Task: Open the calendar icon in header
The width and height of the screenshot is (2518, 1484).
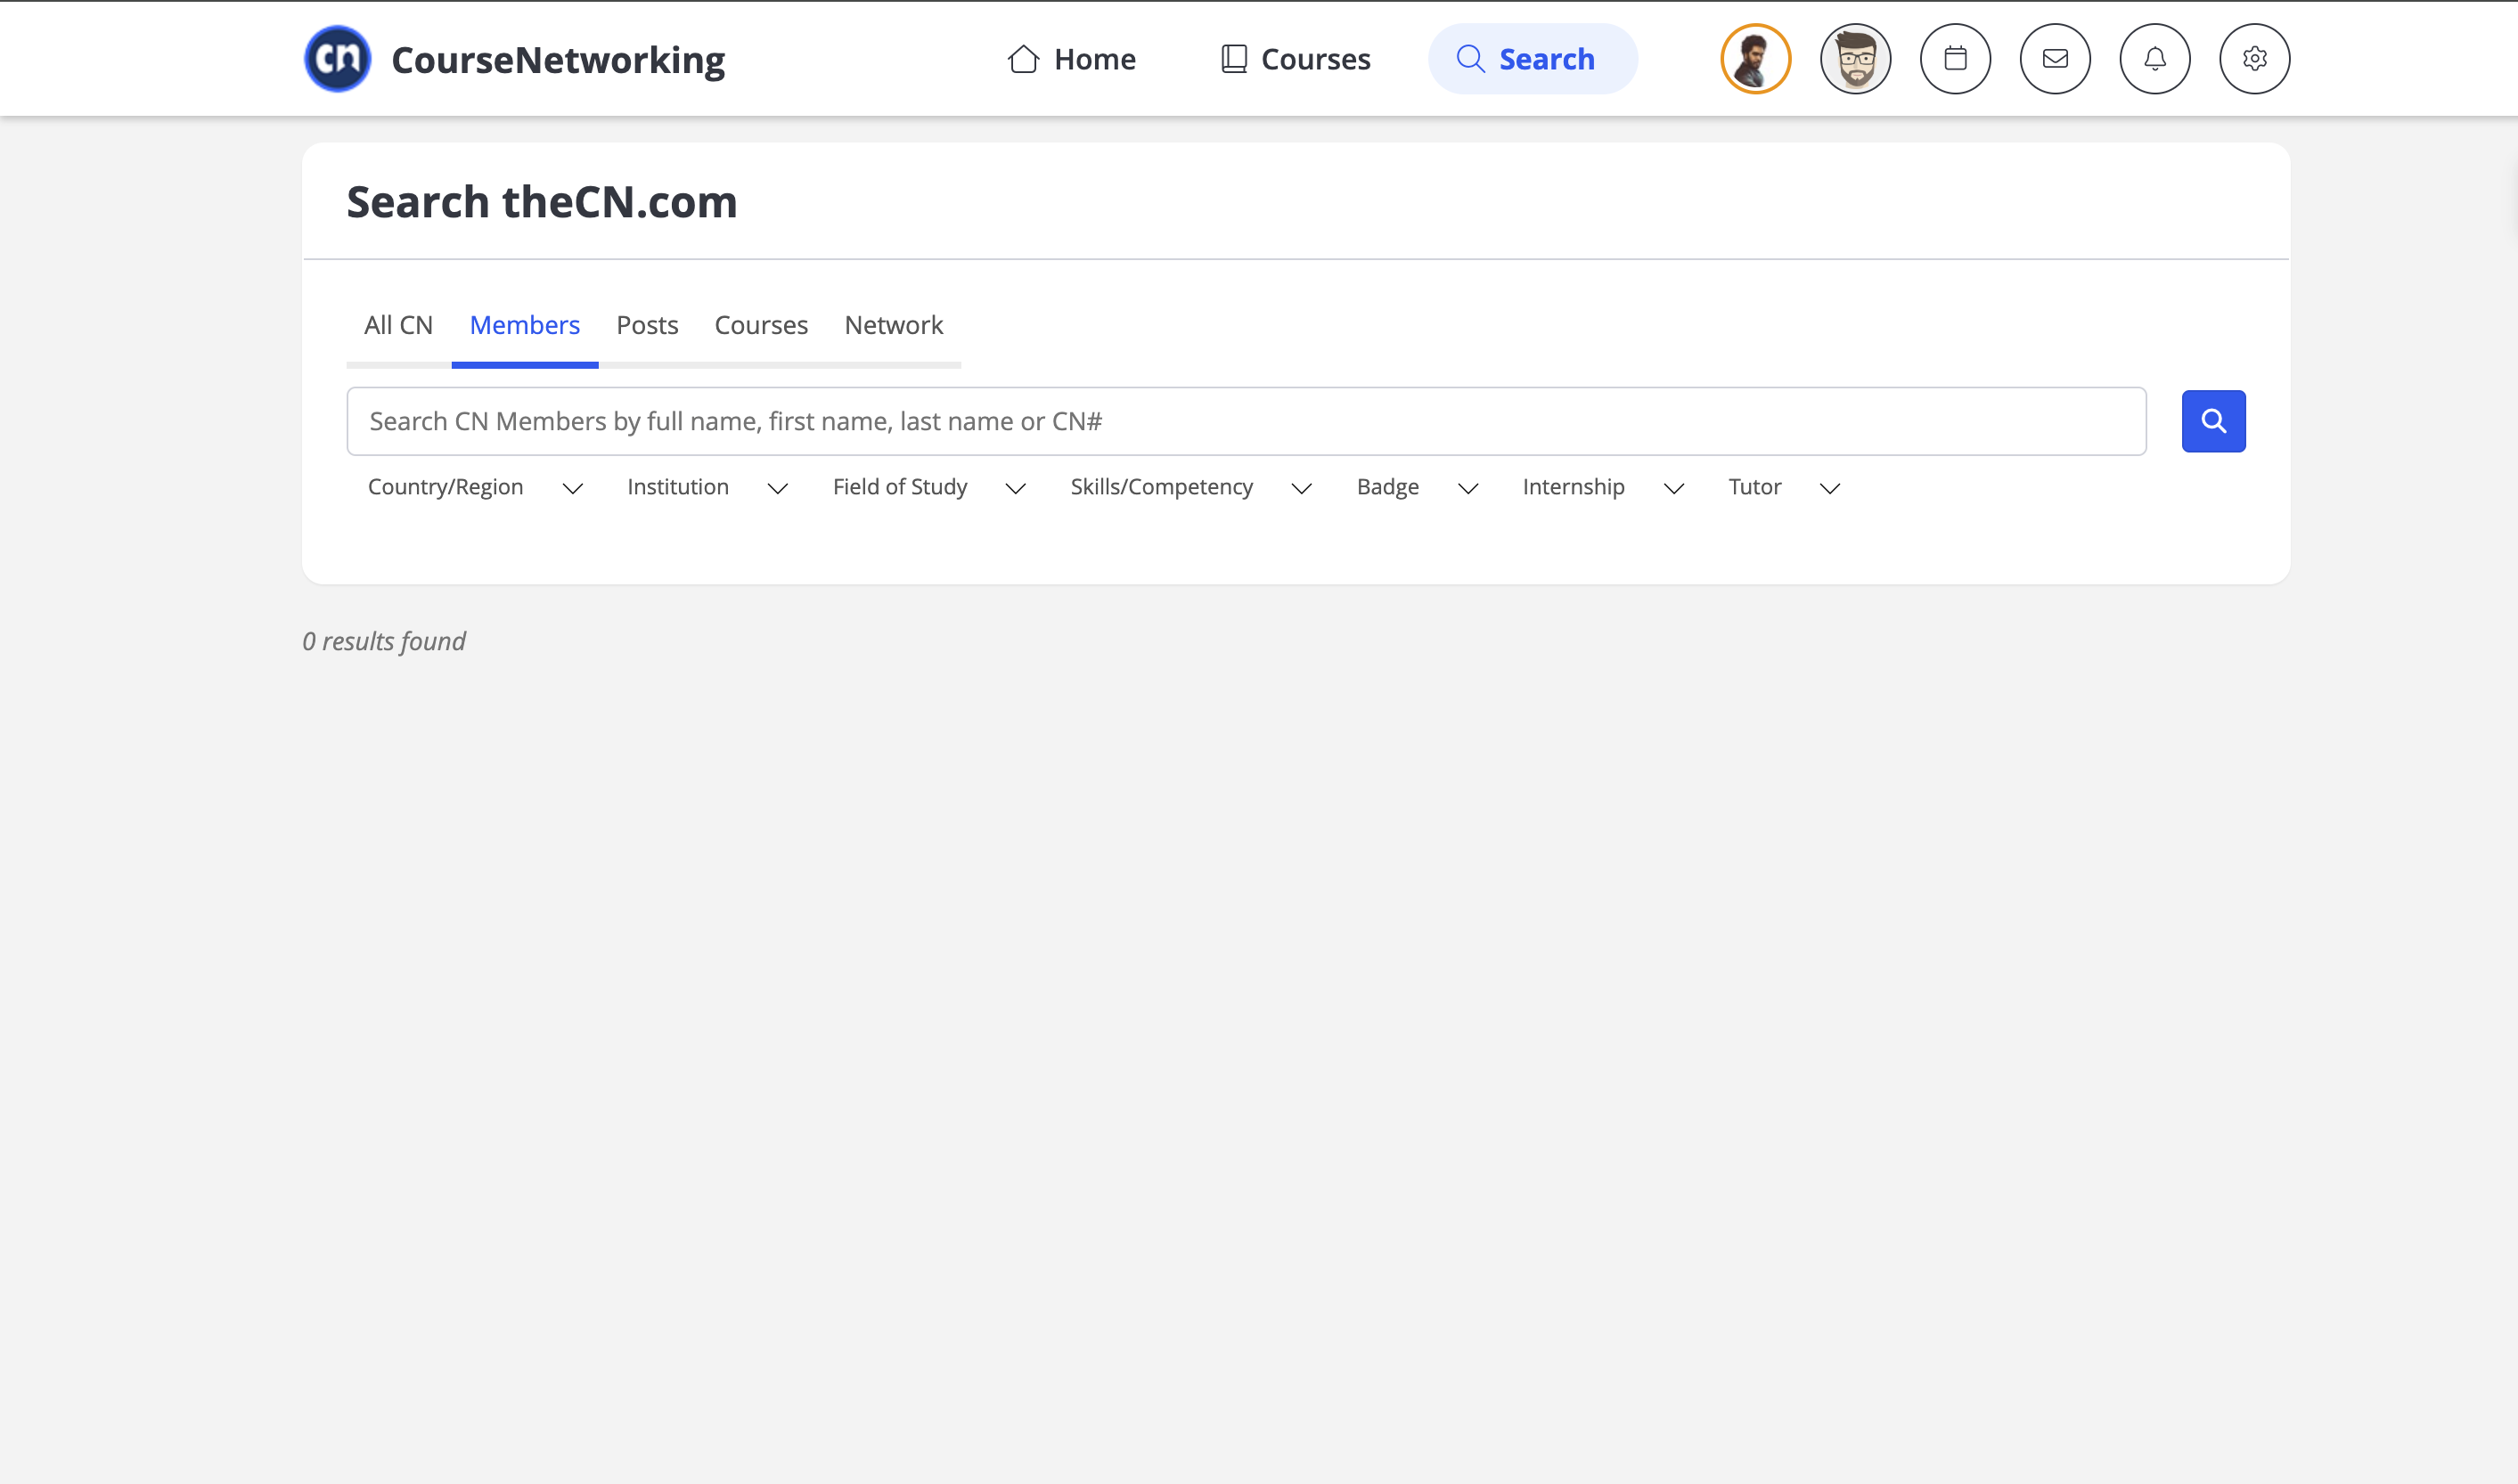Action: (x=1955, y=59)
